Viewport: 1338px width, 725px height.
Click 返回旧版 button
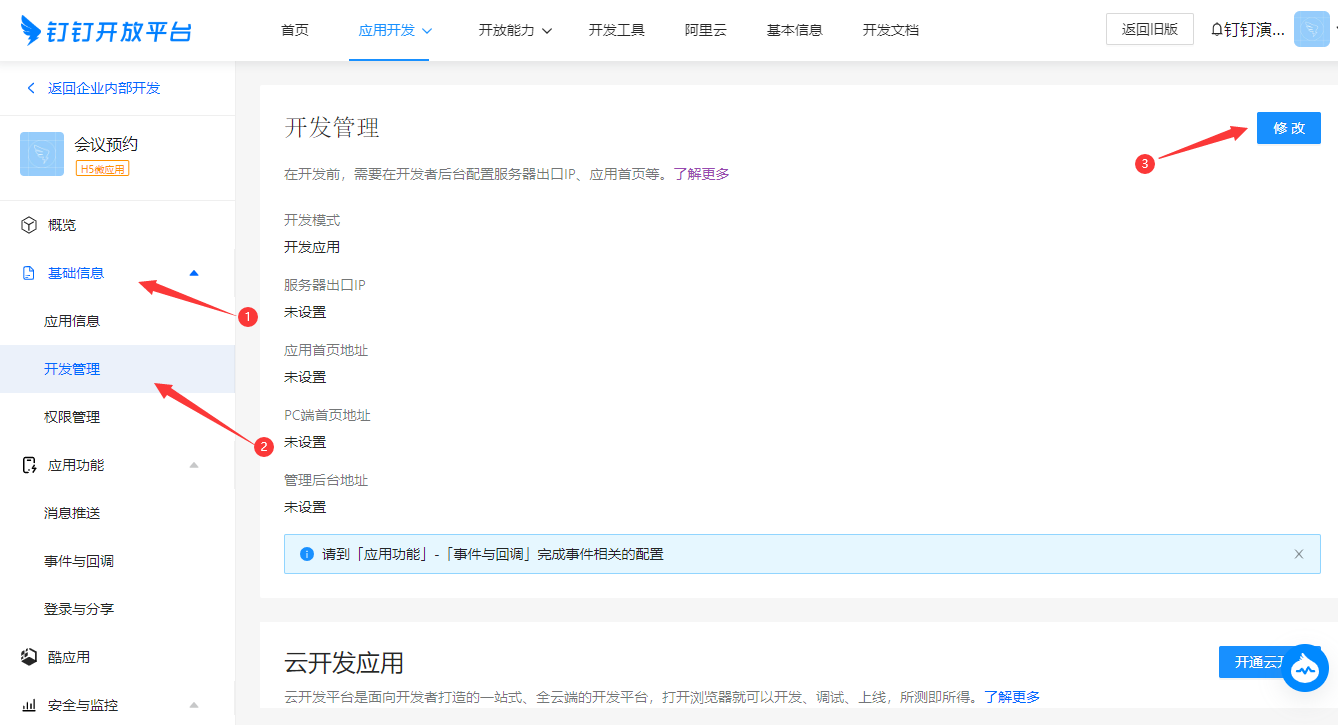(1149, 30)
